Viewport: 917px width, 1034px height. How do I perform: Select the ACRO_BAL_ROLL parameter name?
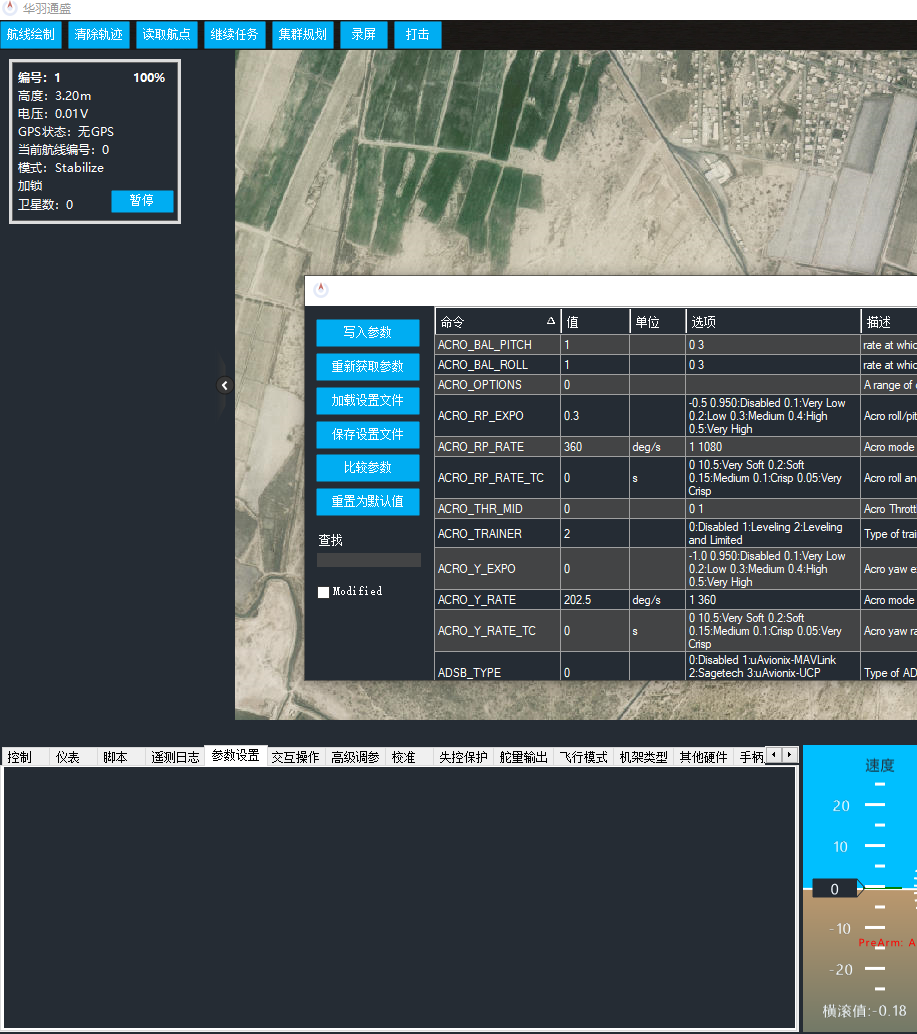(483, 365)
